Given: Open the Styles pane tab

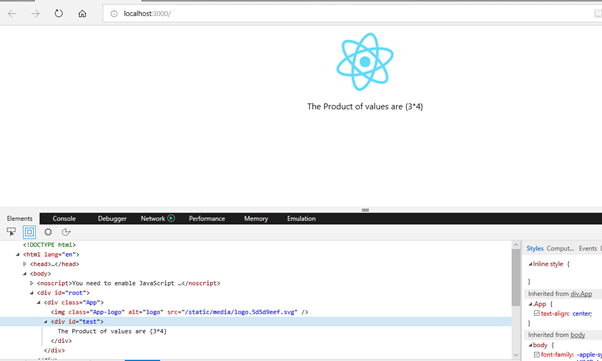Looking at the screenshot, I should pos(535,248).
